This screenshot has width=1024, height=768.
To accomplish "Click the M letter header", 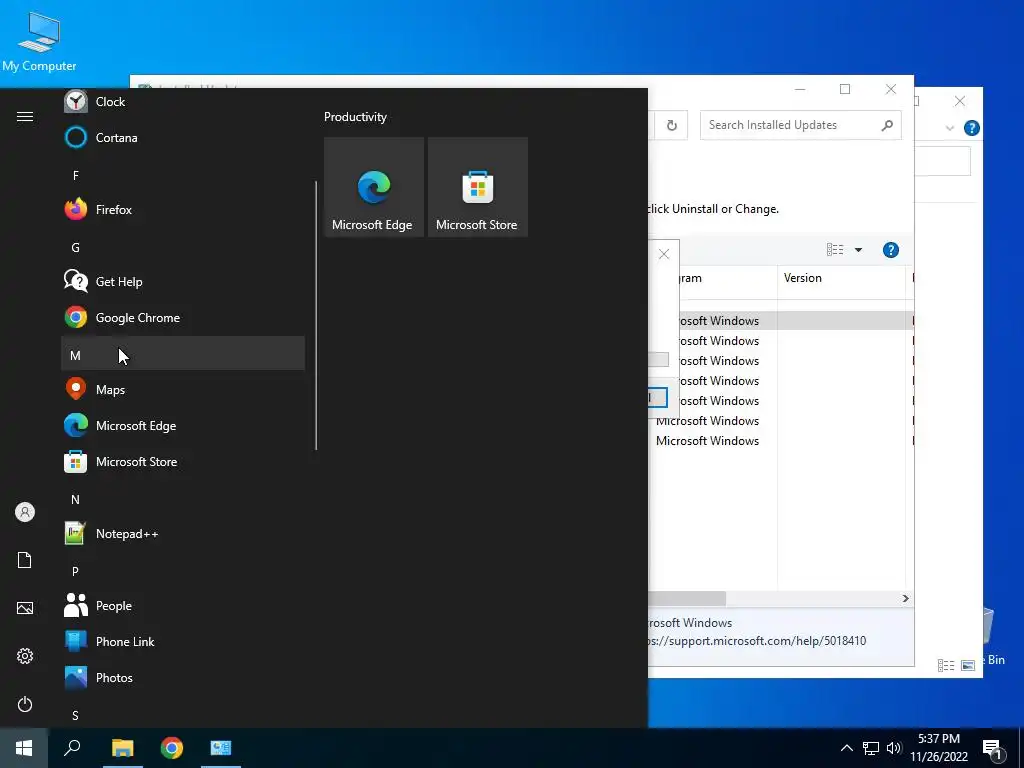I will (183, 353).
